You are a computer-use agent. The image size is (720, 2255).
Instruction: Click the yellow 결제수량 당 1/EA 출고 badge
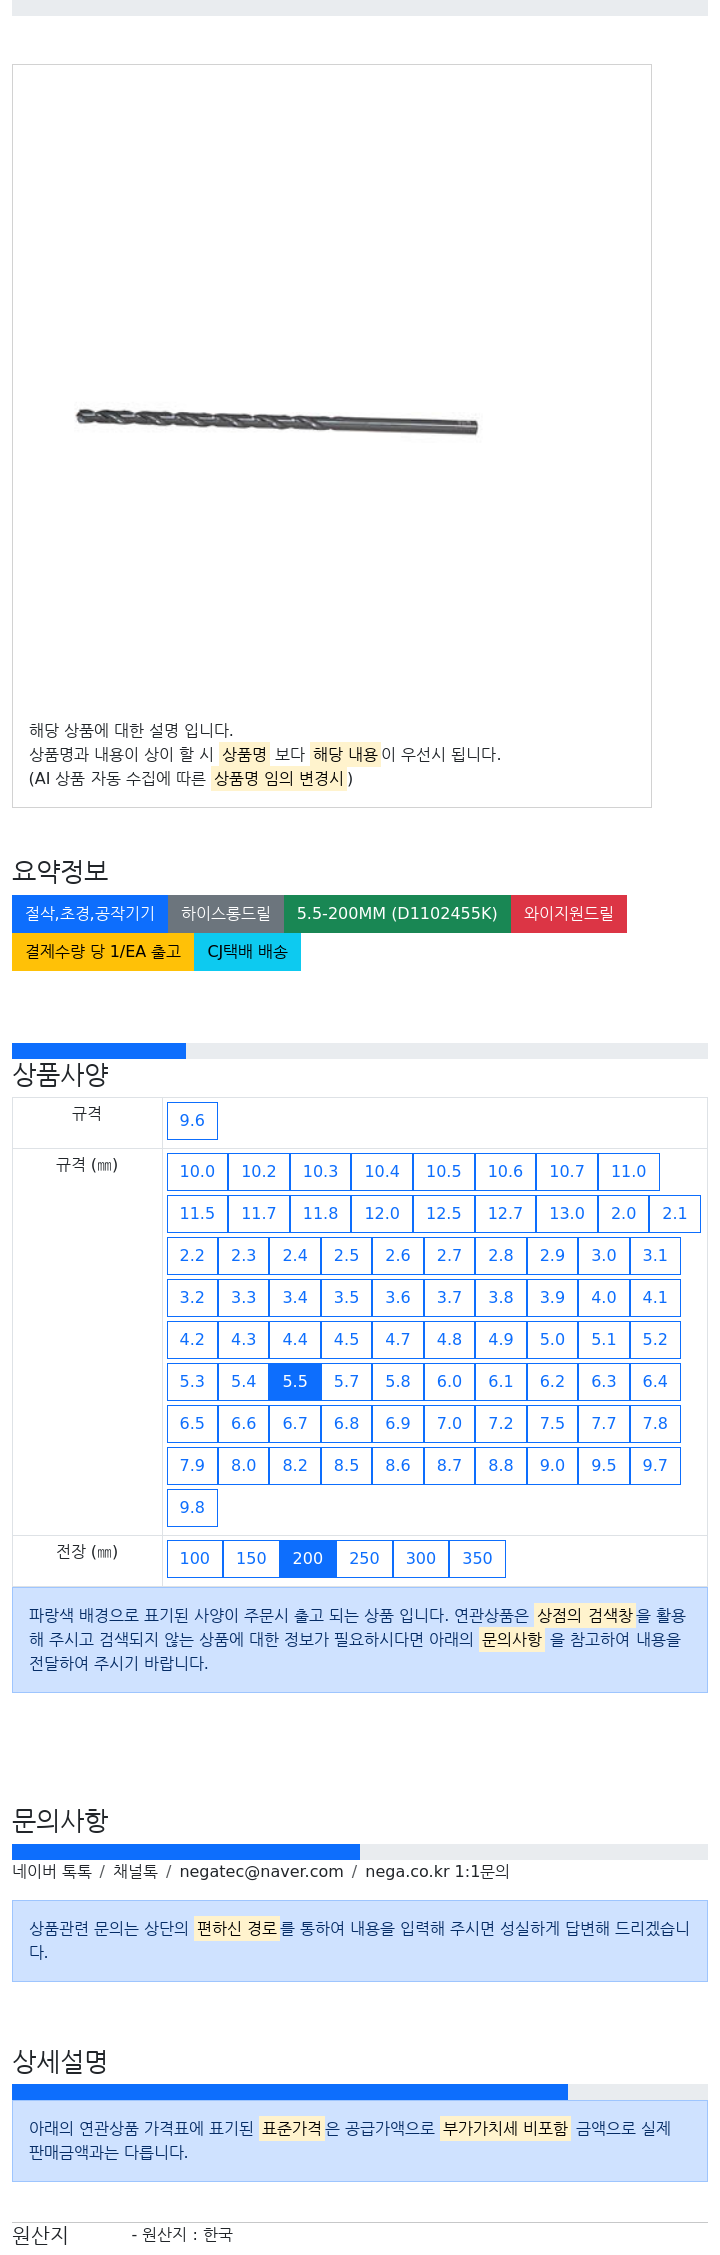click(x=103, y=952)
